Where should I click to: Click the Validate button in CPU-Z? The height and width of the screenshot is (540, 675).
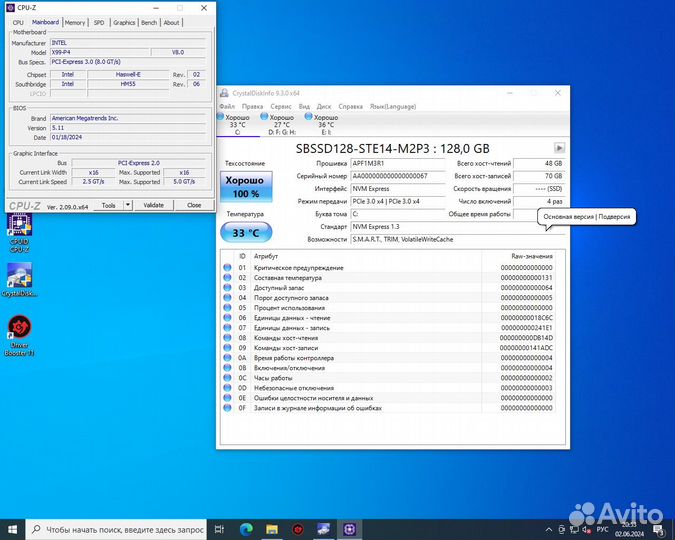pyautogui.click(x=153, y=205)
